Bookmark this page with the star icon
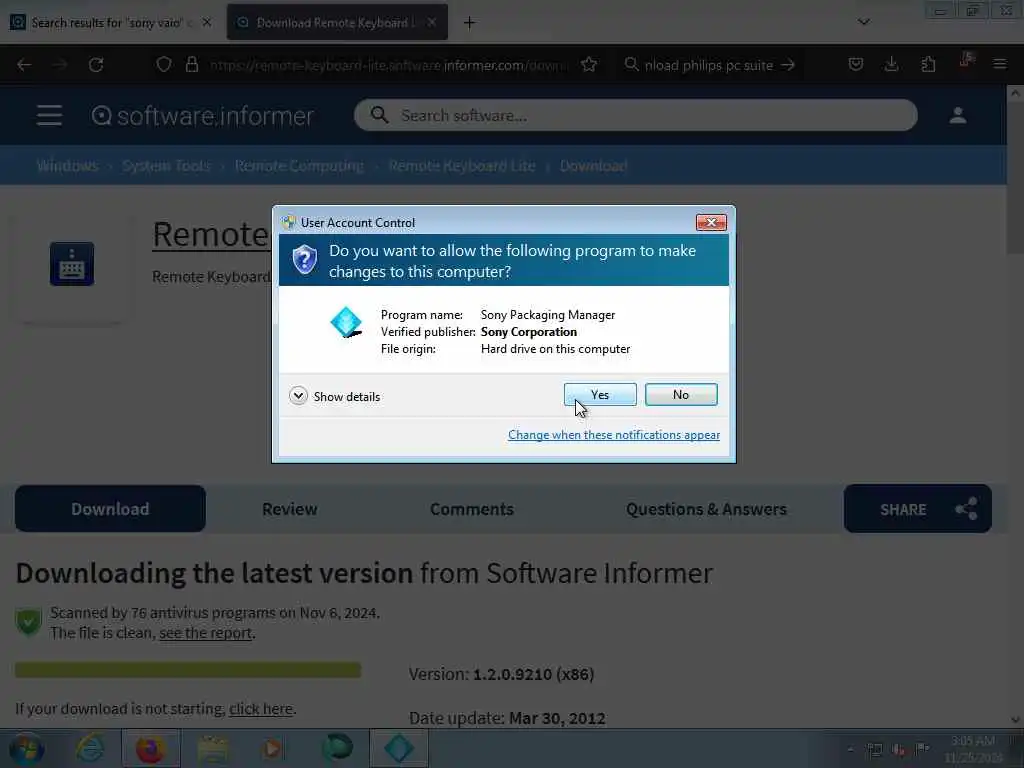 [589, 65]
